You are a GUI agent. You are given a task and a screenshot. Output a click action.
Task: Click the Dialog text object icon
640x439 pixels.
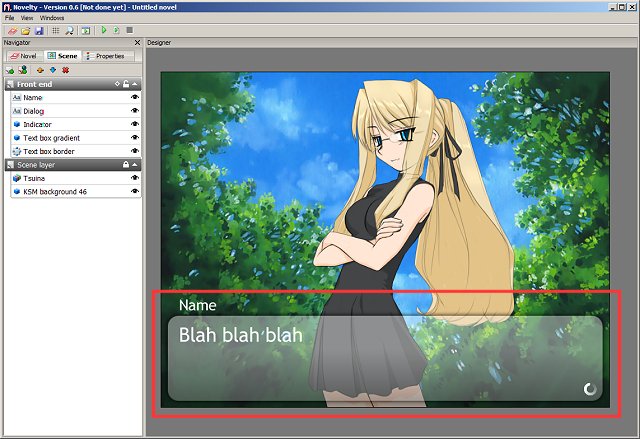(x=17, y=111)
